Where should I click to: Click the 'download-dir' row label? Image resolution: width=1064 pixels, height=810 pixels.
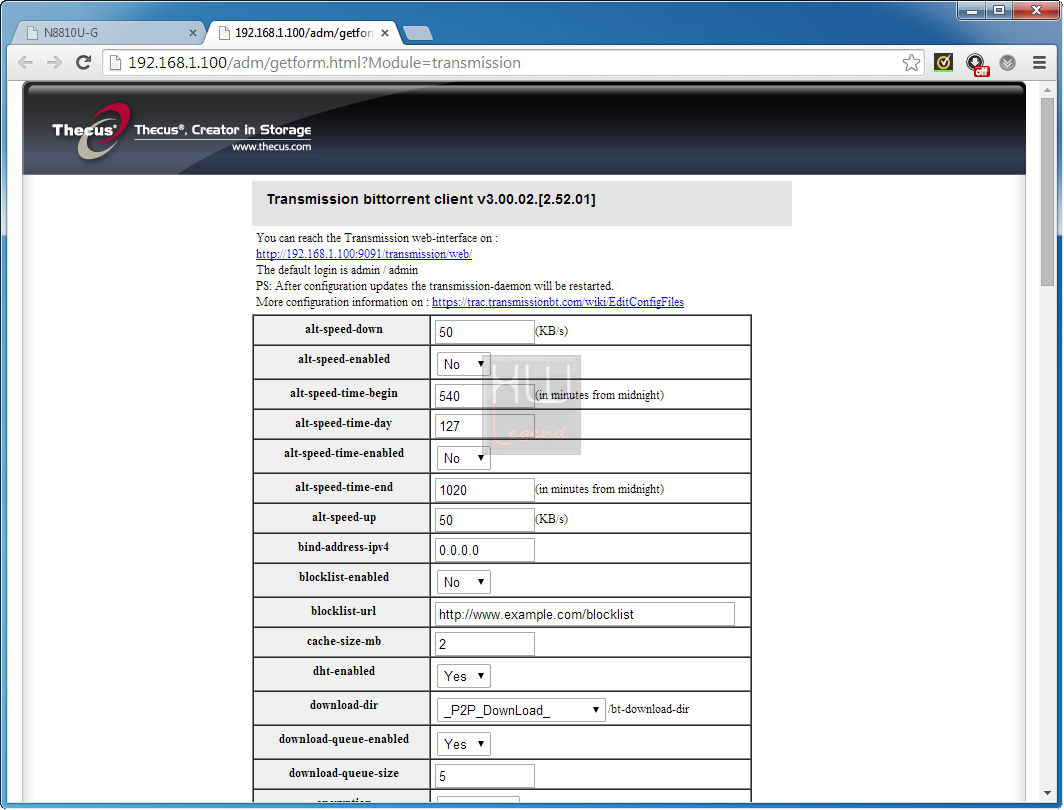pyautogui.click(x=343, y=705)
